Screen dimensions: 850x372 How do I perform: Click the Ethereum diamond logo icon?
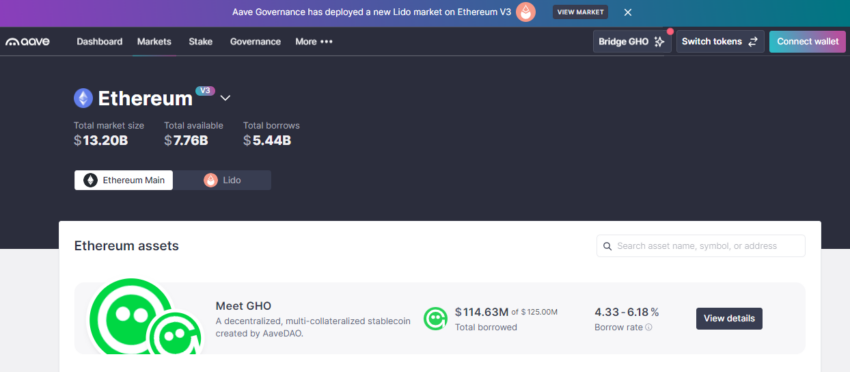83,98
